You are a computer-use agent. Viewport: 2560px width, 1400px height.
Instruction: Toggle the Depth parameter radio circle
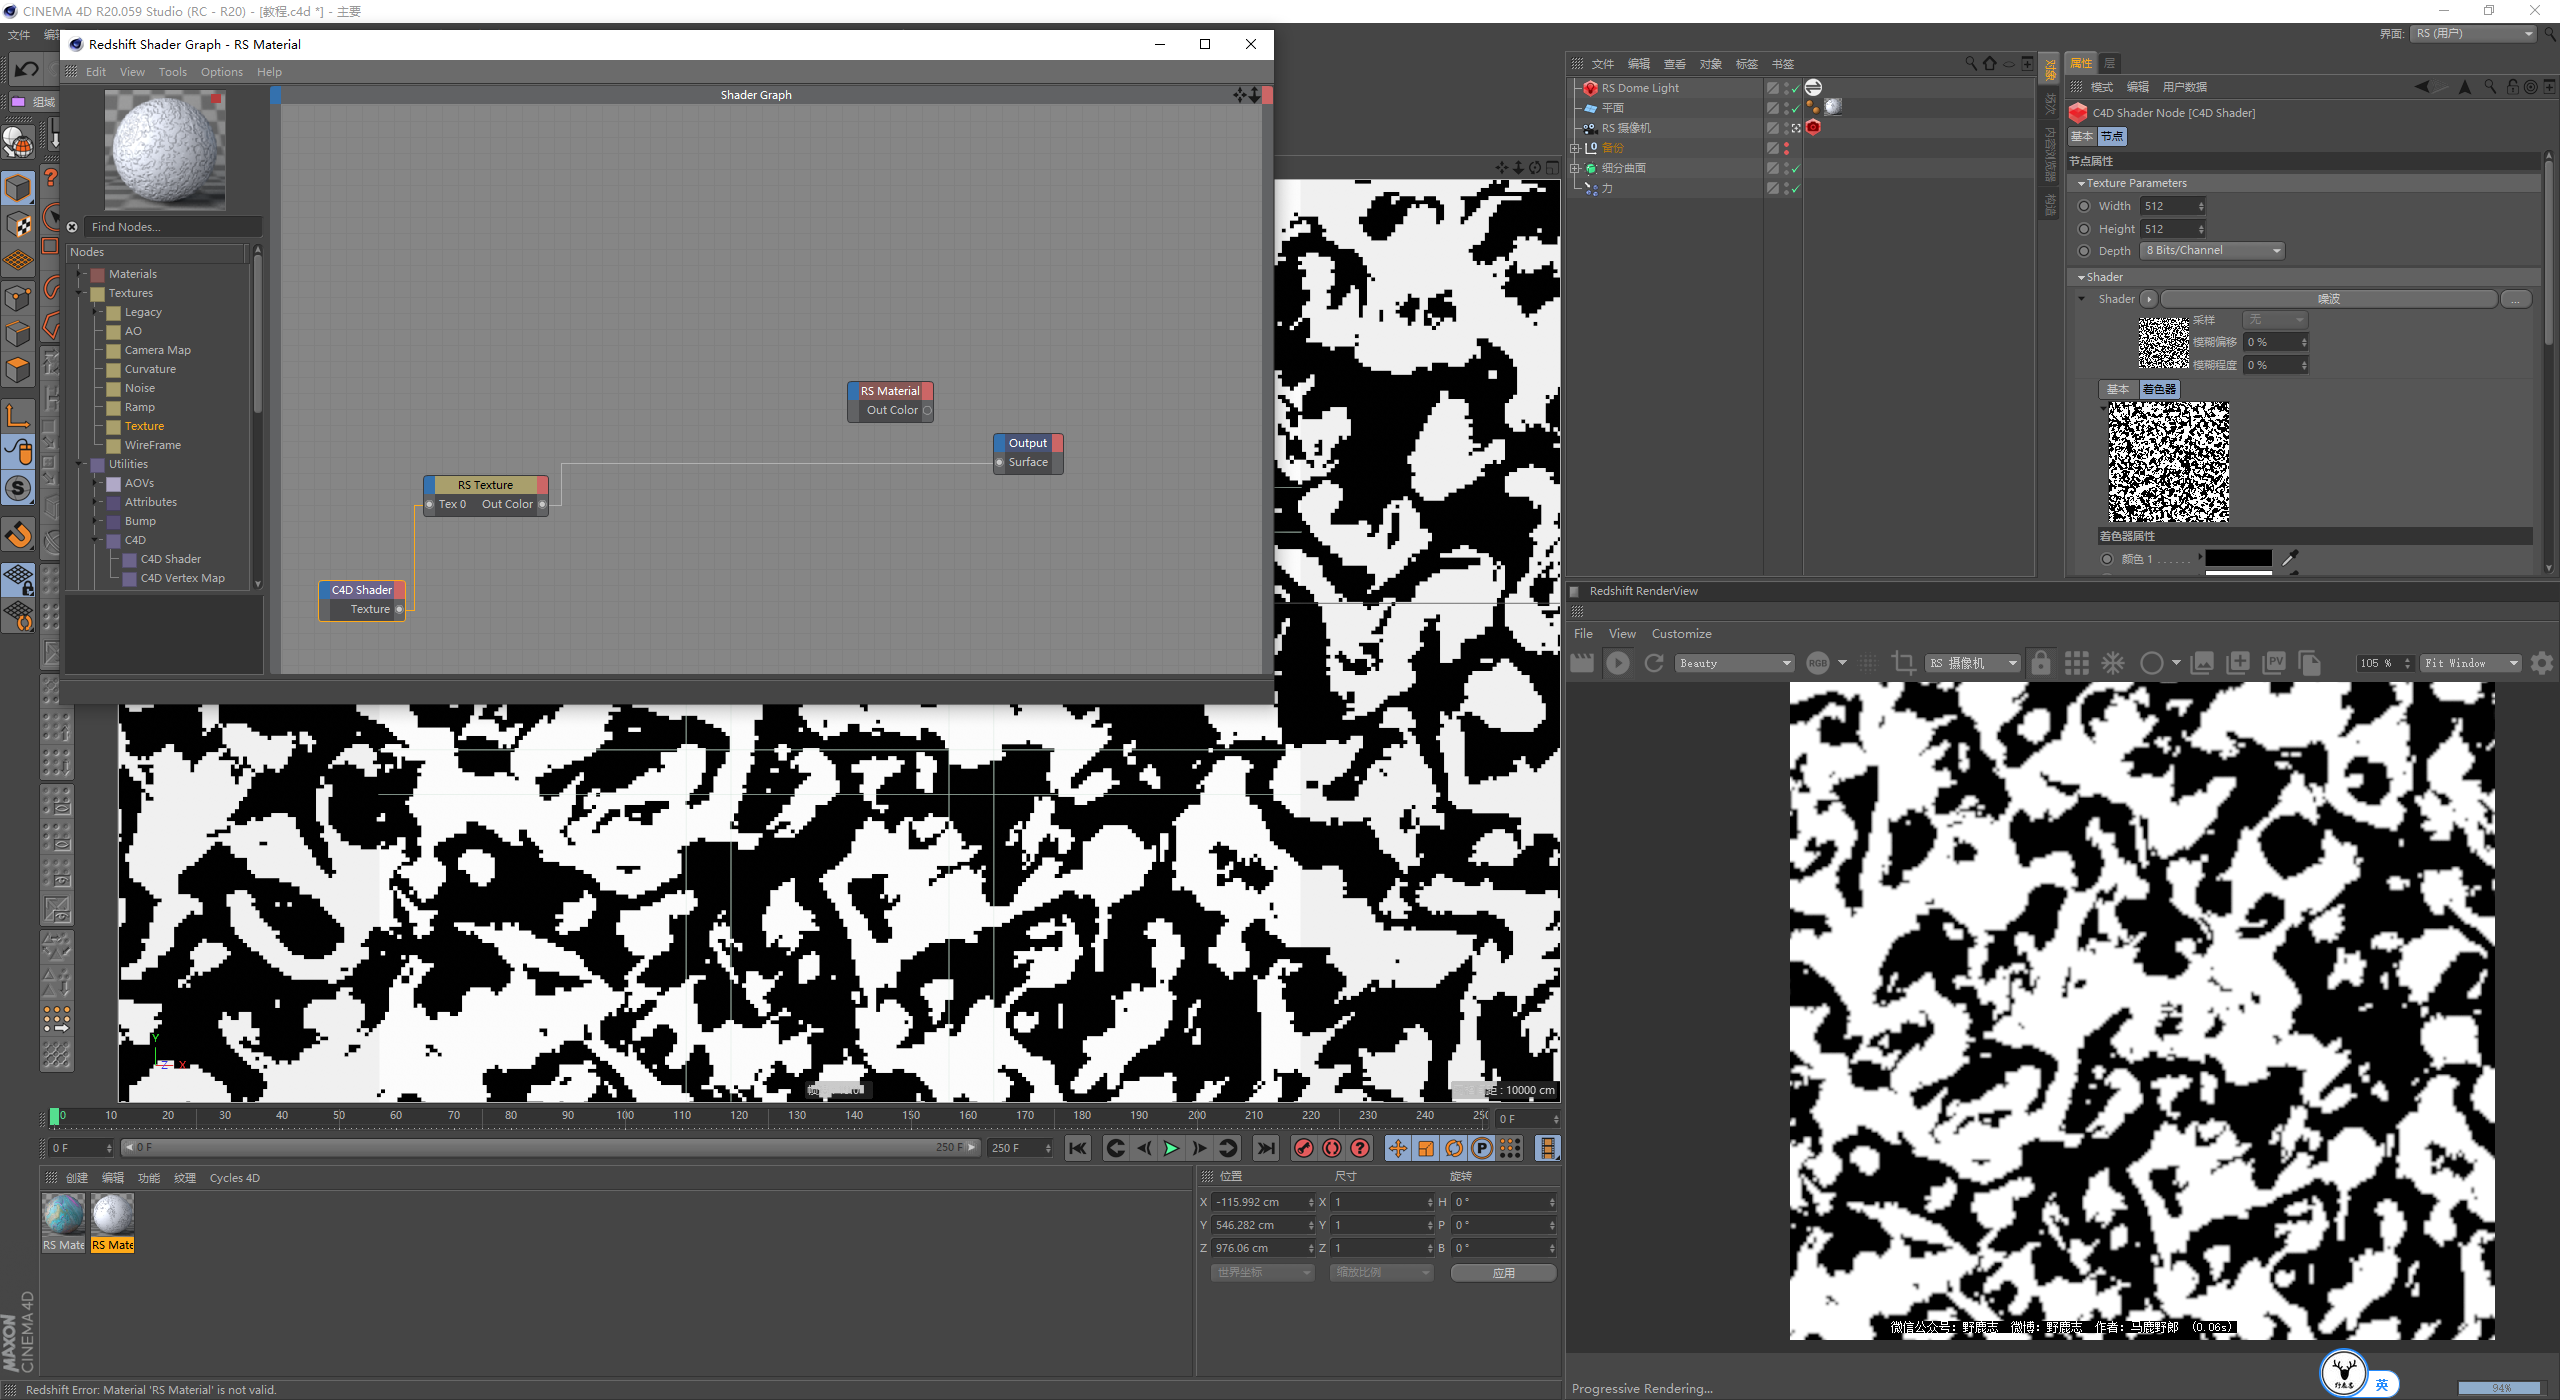click(2084, 251)
